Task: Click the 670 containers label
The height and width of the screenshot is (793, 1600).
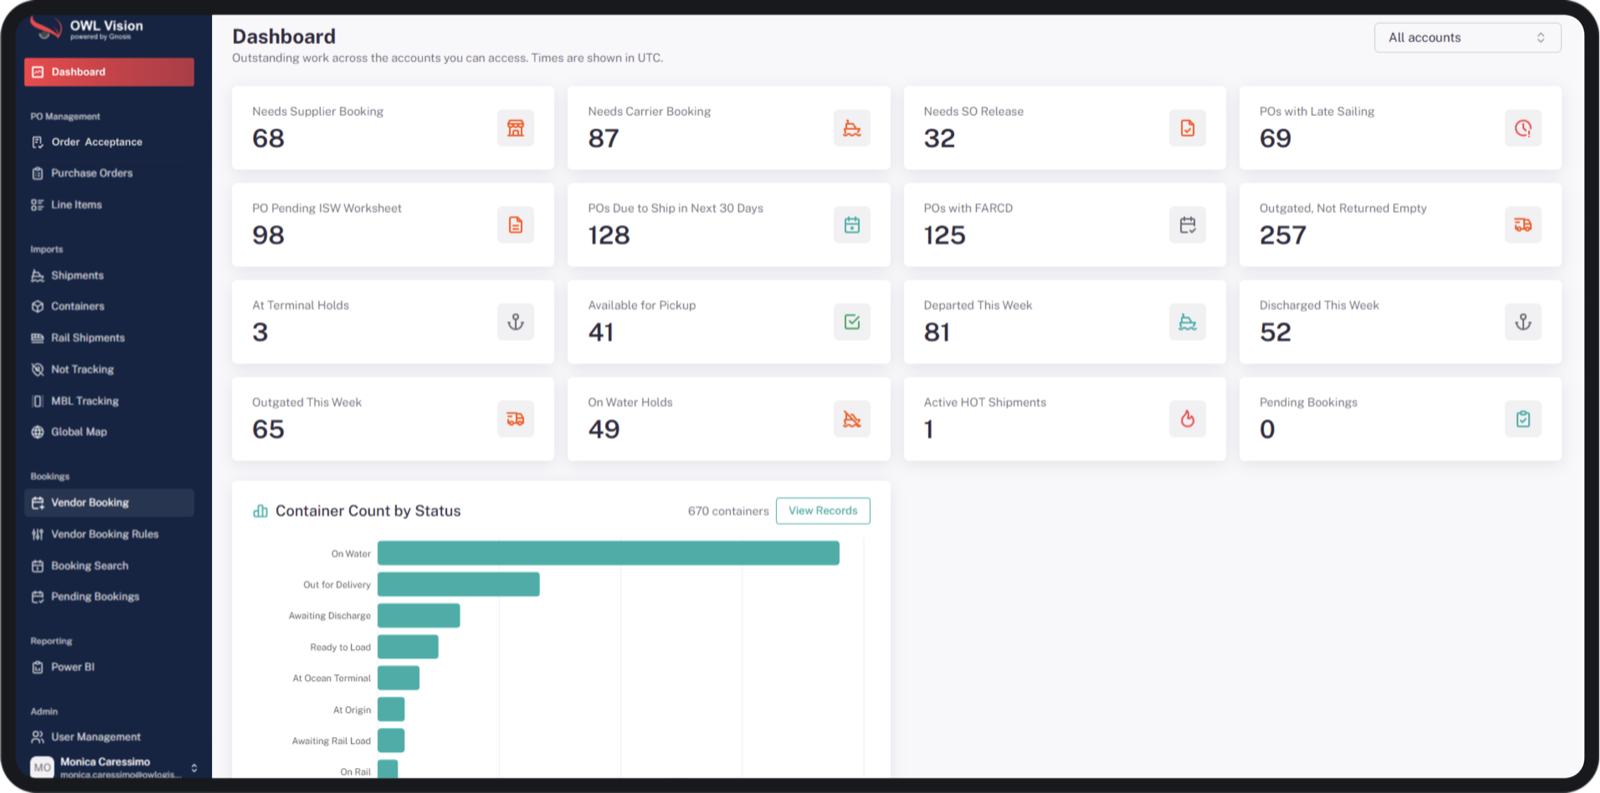Action: pyautogui.click(x=728, y=511)
